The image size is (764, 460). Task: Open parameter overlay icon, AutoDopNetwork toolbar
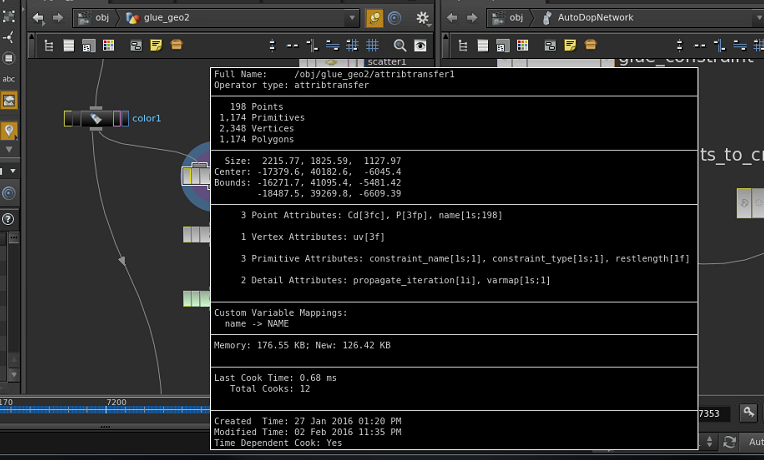(x=503, y=46)
